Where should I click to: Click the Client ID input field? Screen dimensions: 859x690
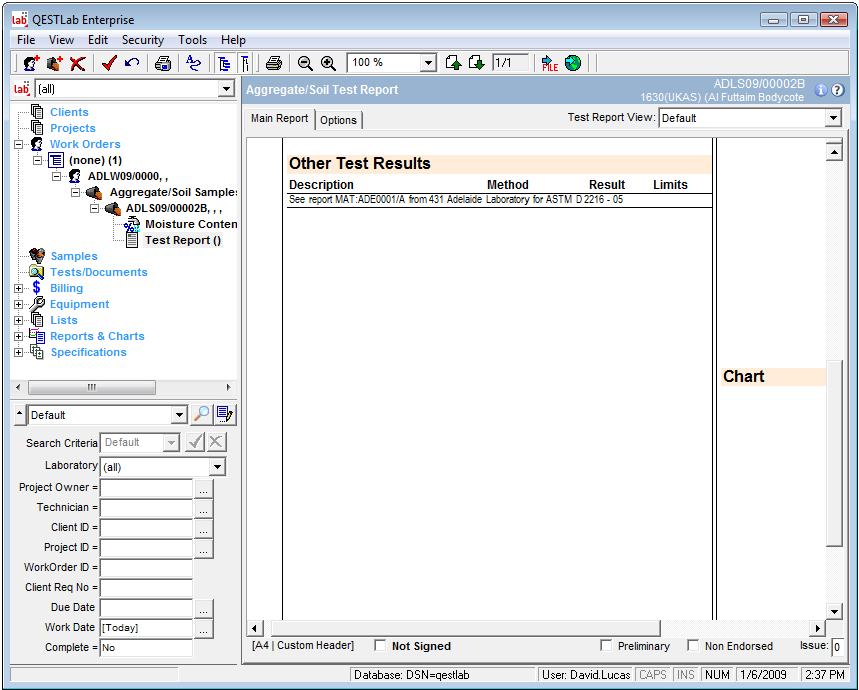(146, 528)
